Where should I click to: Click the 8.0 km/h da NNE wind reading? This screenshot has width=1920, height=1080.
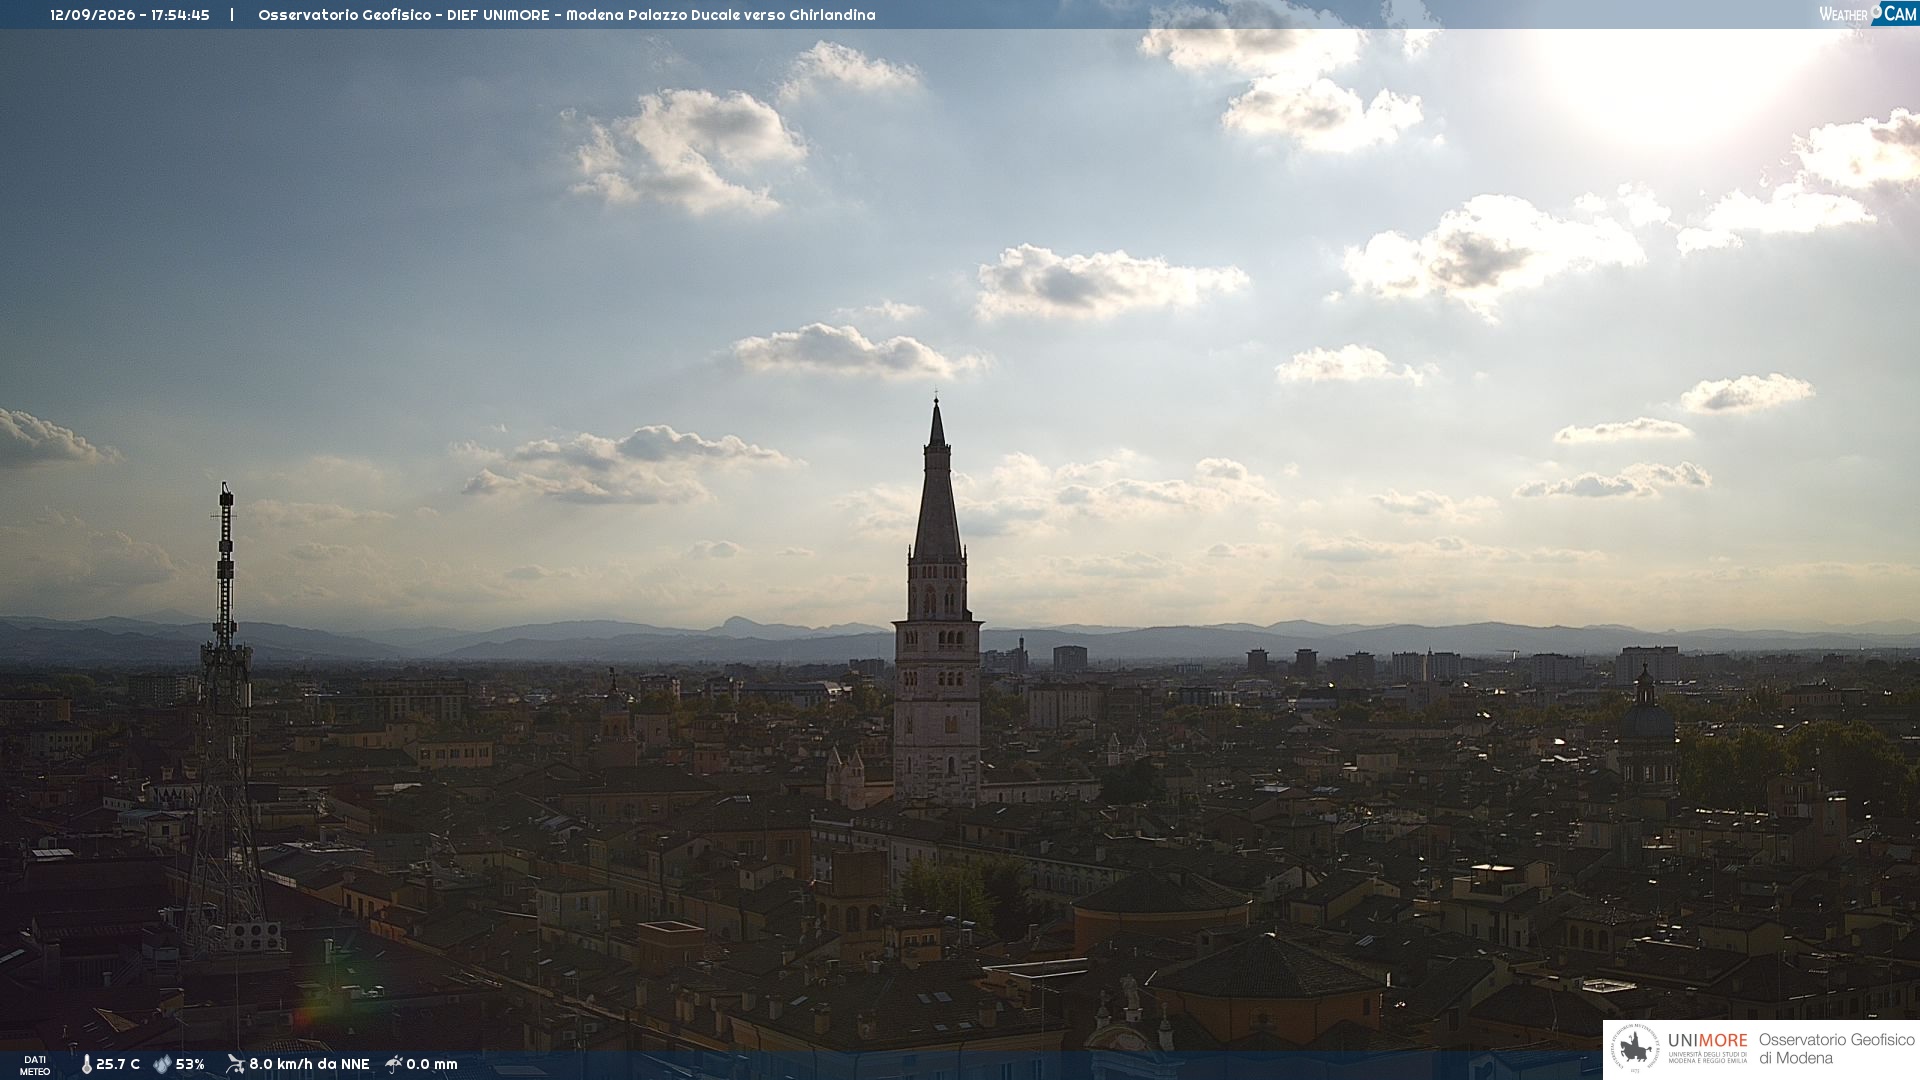coord(309,1065)
